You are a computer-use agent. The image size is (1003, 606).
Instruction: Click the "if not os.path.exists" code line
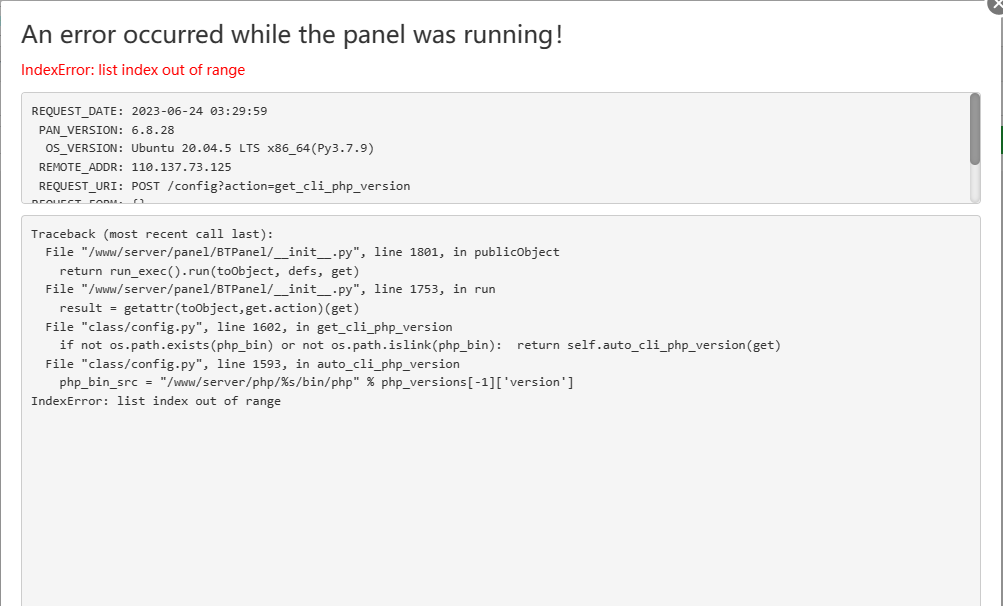420,345
